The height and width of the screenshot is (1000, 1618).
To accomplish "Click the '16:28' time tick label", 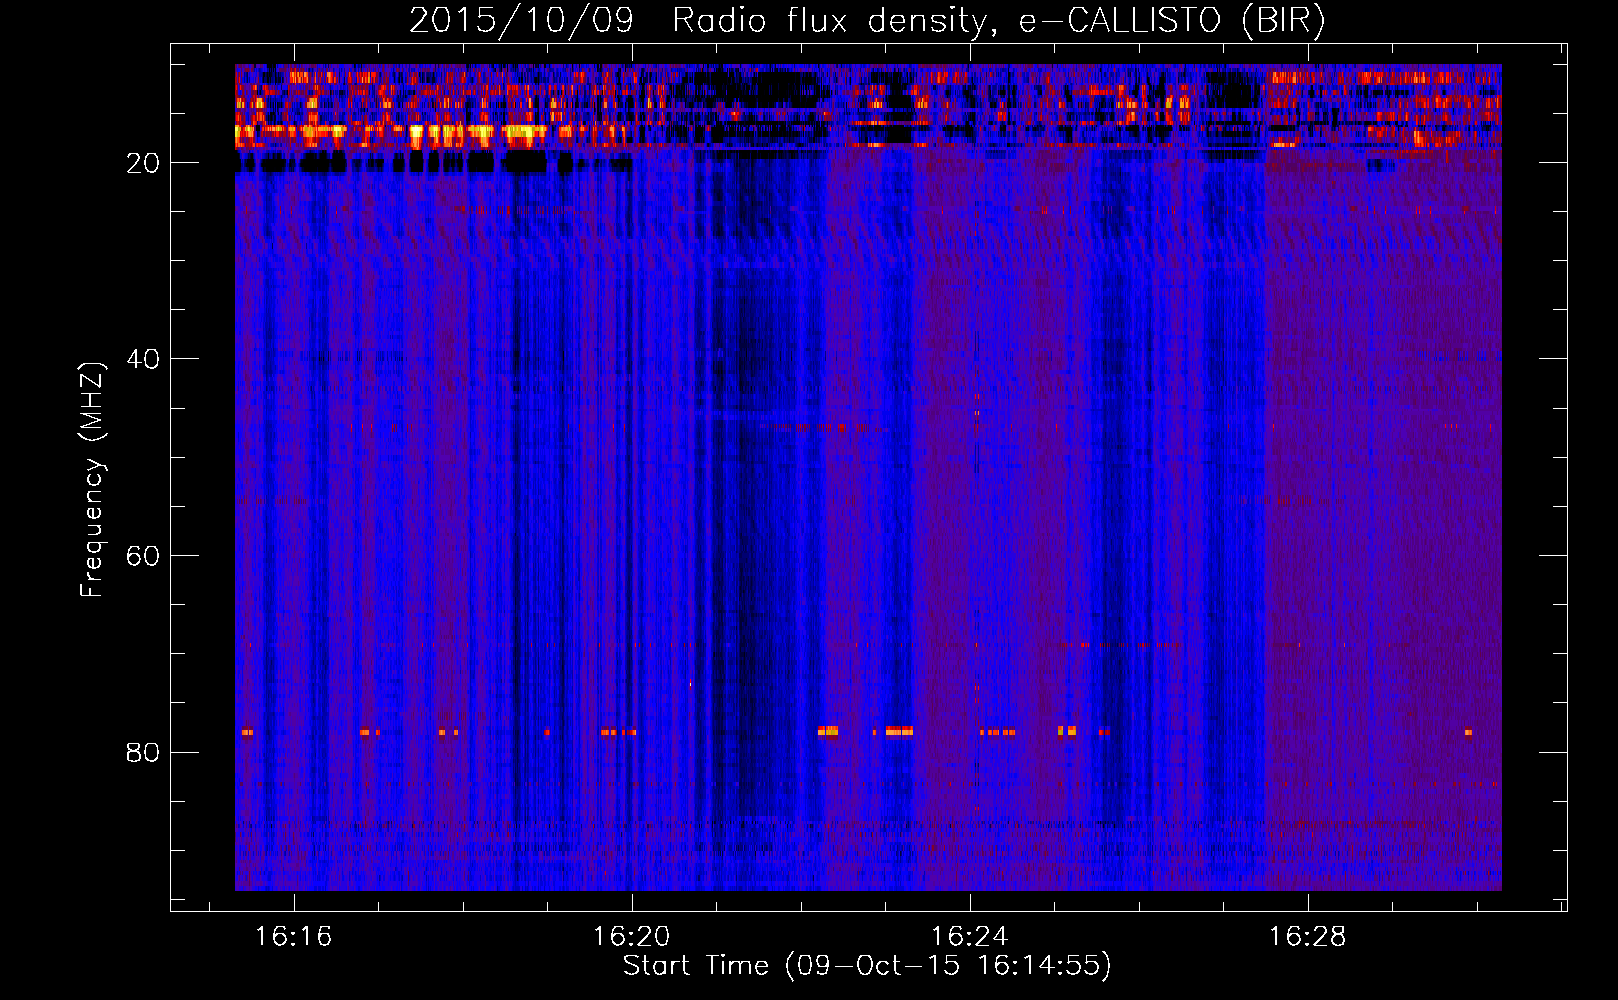I will click(x=1307, y=937).
